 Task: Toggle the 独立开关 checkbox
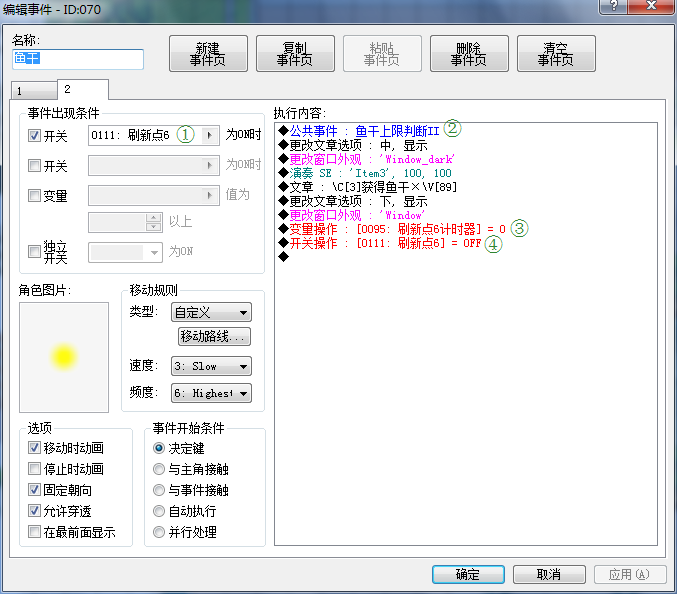tap(35, 246)
